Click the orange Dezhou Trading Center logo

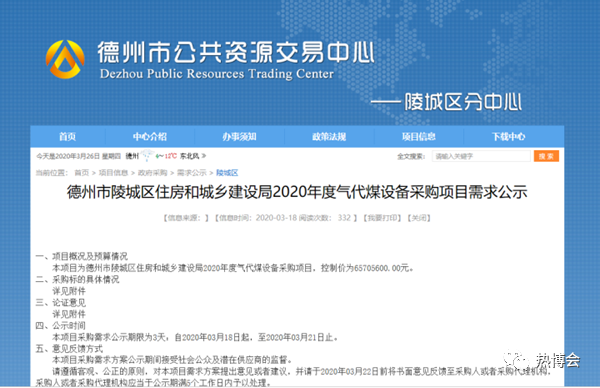tap(65, 59)
